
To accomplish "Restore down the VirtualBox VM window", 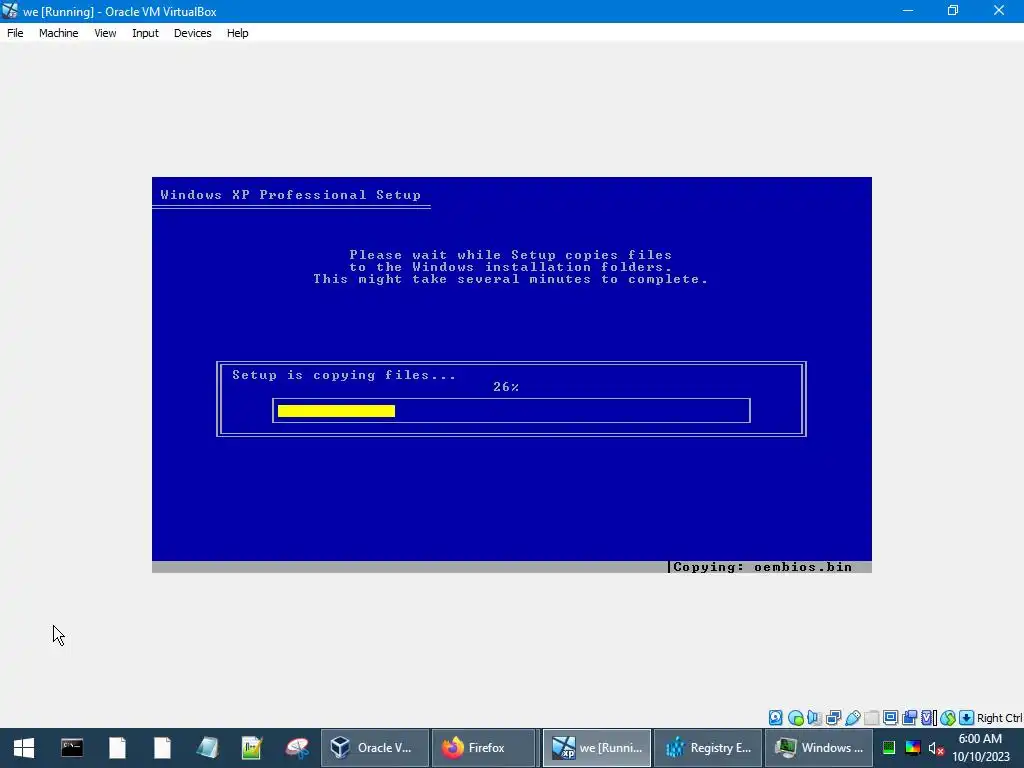I will coord(953,11).
